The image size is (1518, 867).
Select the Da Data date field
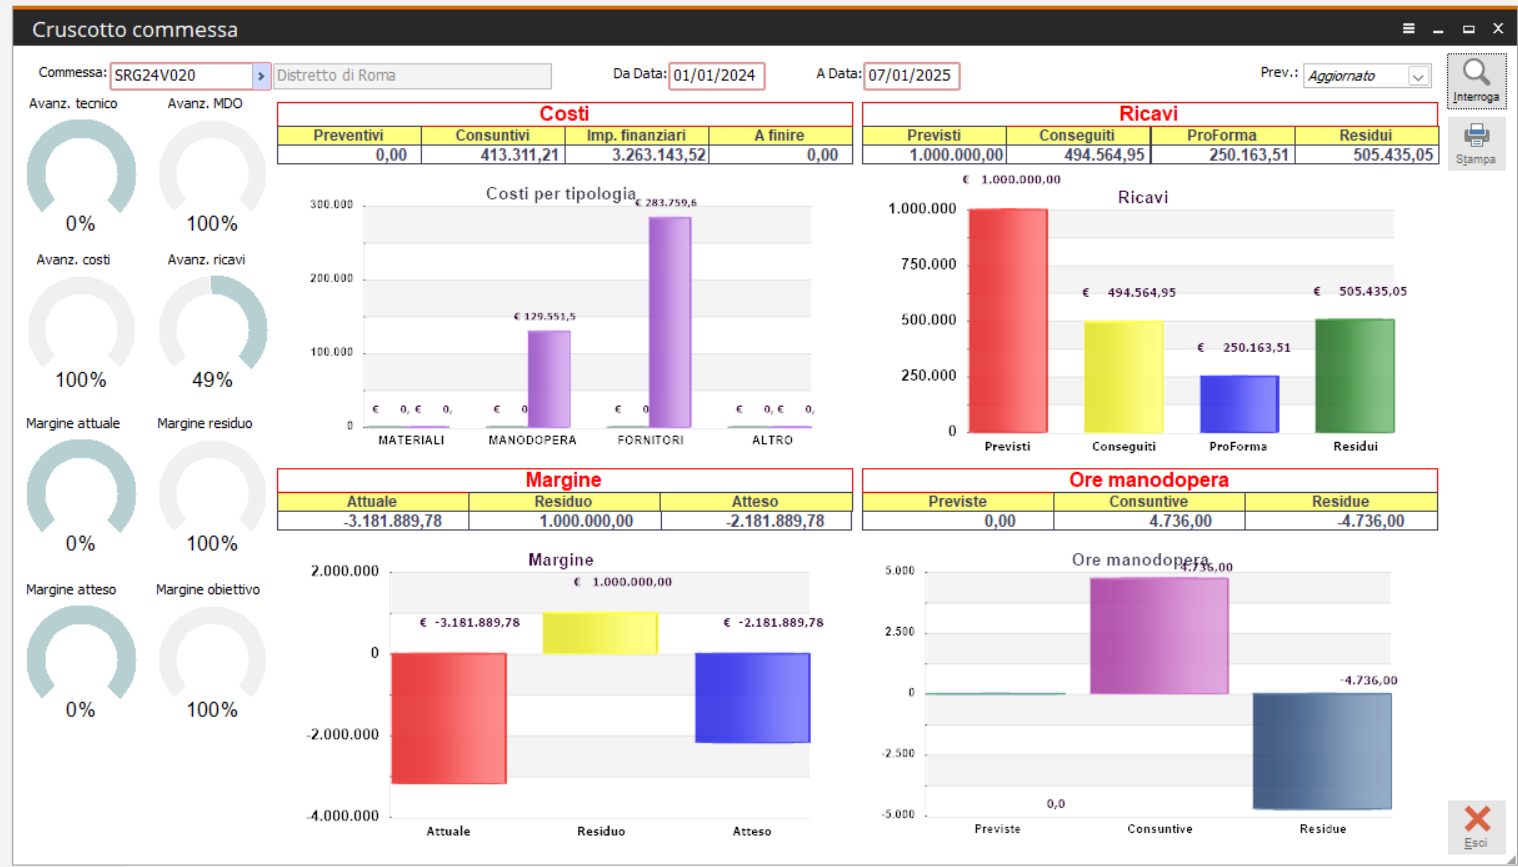[717, 76]
